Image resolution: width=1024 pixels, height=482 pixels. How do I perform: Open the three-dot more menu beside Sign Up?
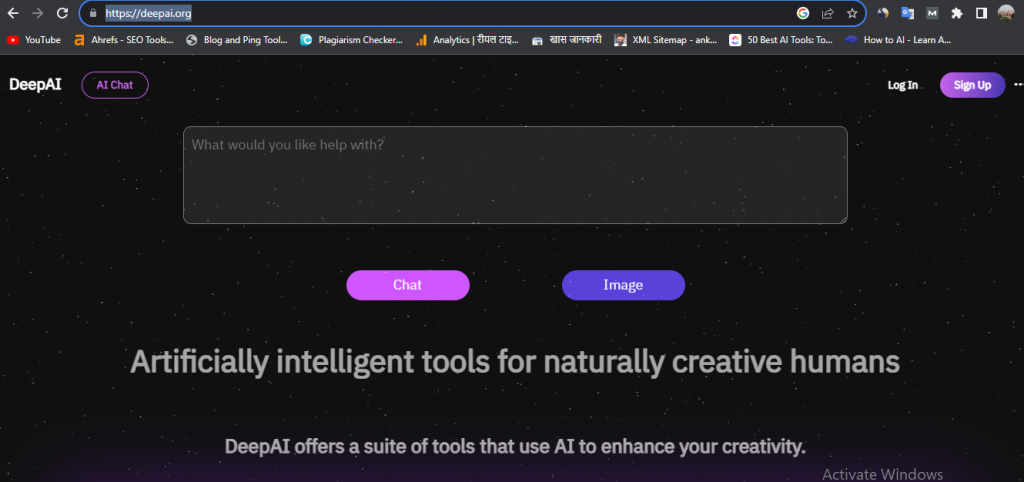pyautogui.click(x=1018, y=85)
